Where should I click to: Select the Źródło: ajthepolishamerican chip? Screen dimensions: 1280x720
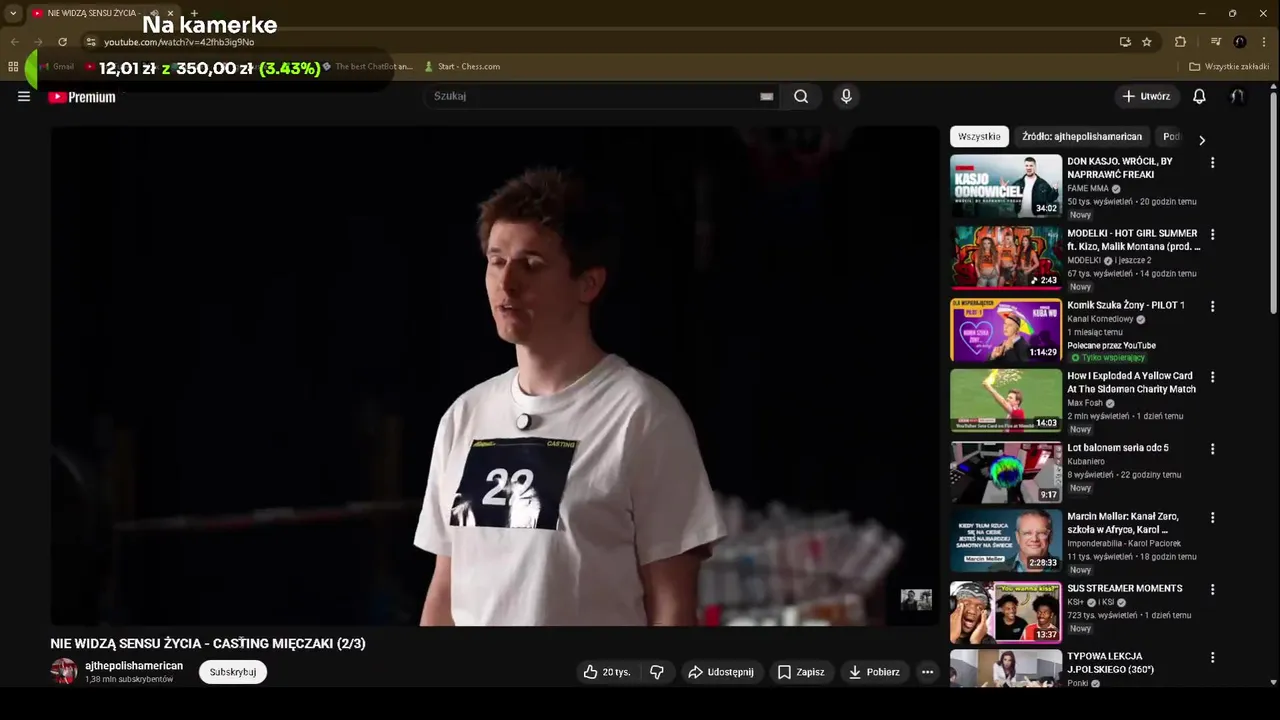[x=1082, y=137]
